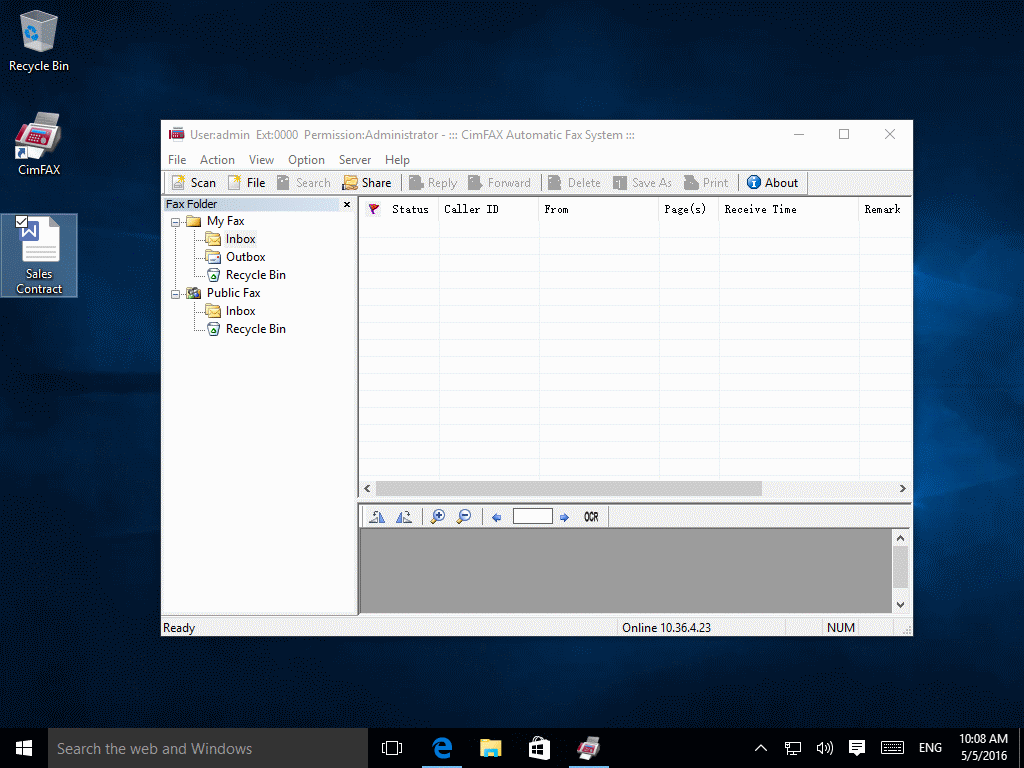Sort by the Caller ID column header

click(x=488, y=209)
